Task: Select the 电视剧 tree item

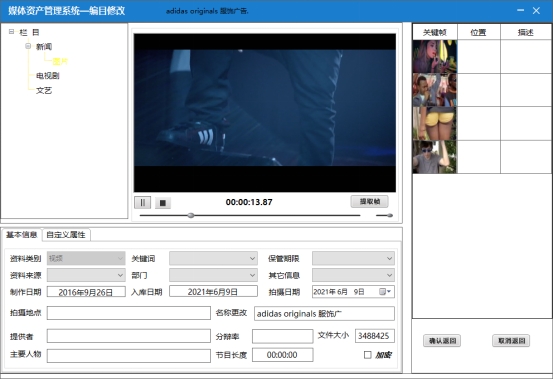Action: 48,75
